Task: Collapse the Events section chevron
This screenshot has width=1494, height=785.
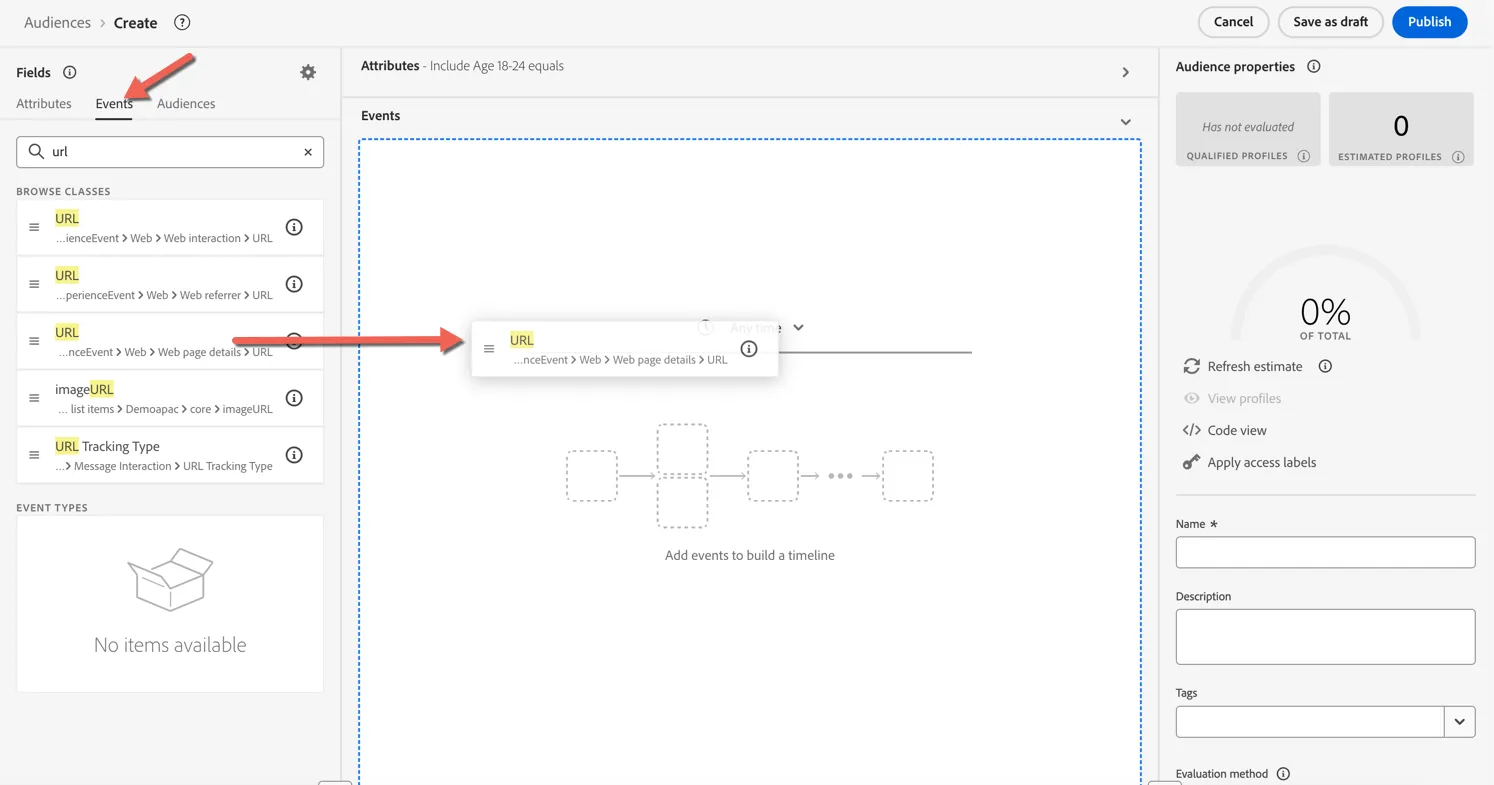Action: 1126,122
